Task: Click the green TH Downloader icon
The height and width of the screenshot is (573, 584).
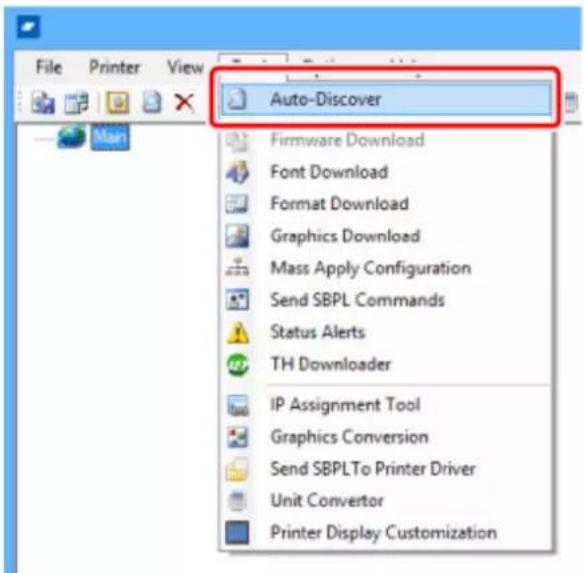Action: click(x=238, y=364)
